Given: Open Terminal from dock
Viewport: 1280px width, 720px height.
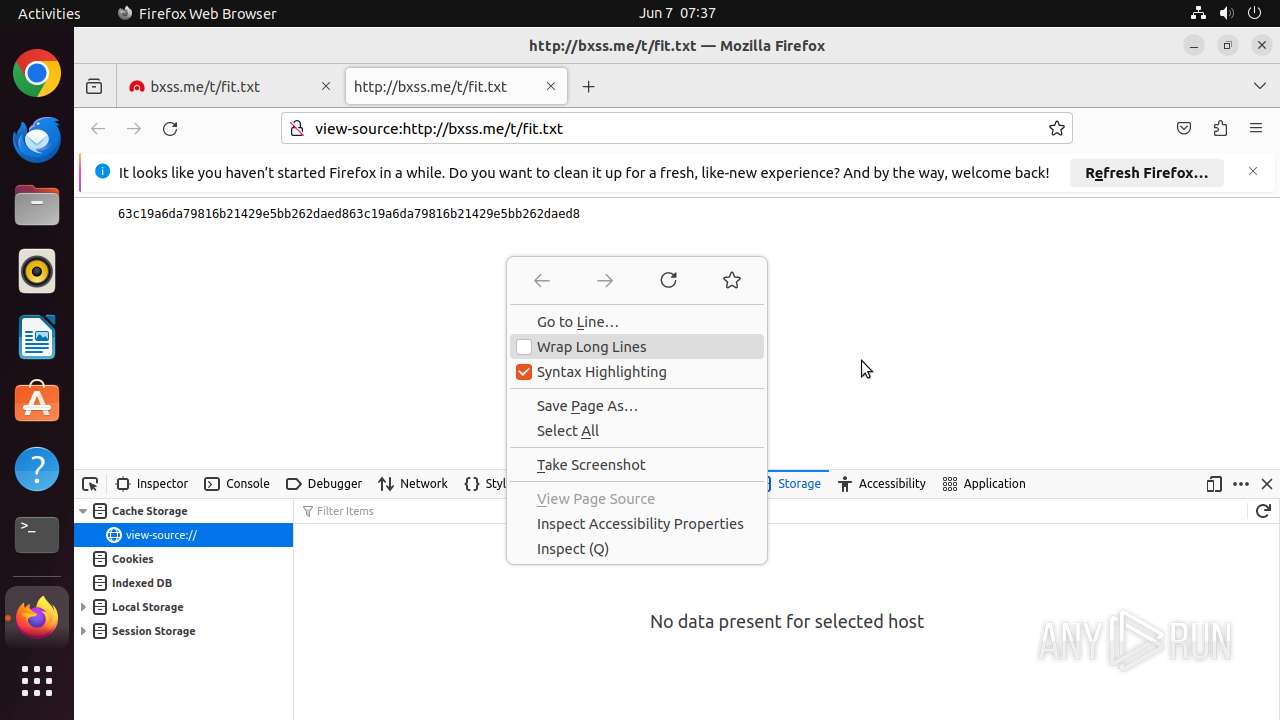Looking at the screenshot, I should coord(37,534).
